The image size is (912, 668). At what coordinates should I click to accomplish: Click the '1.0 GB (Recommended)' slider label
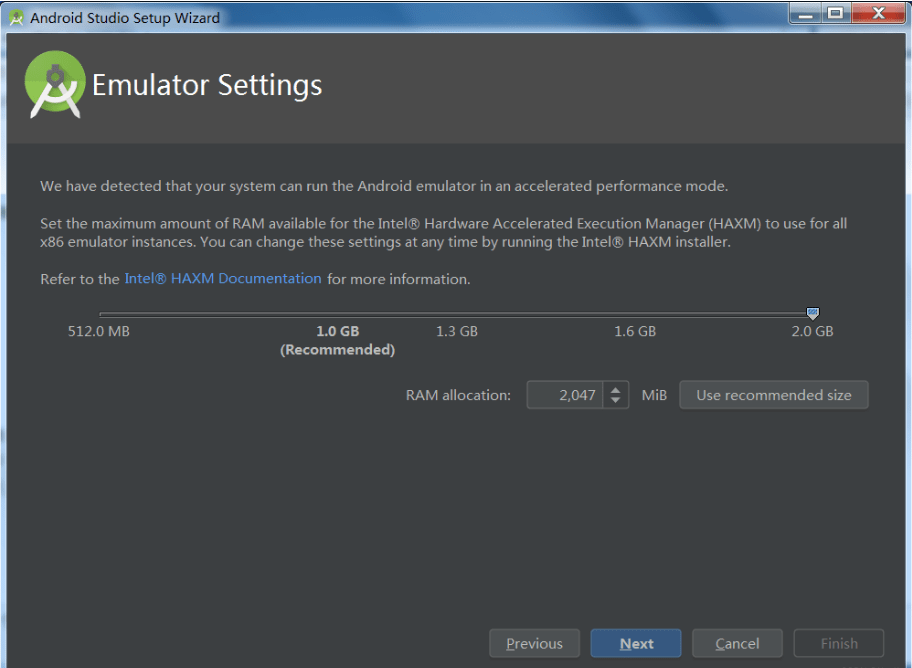(337, 340)
